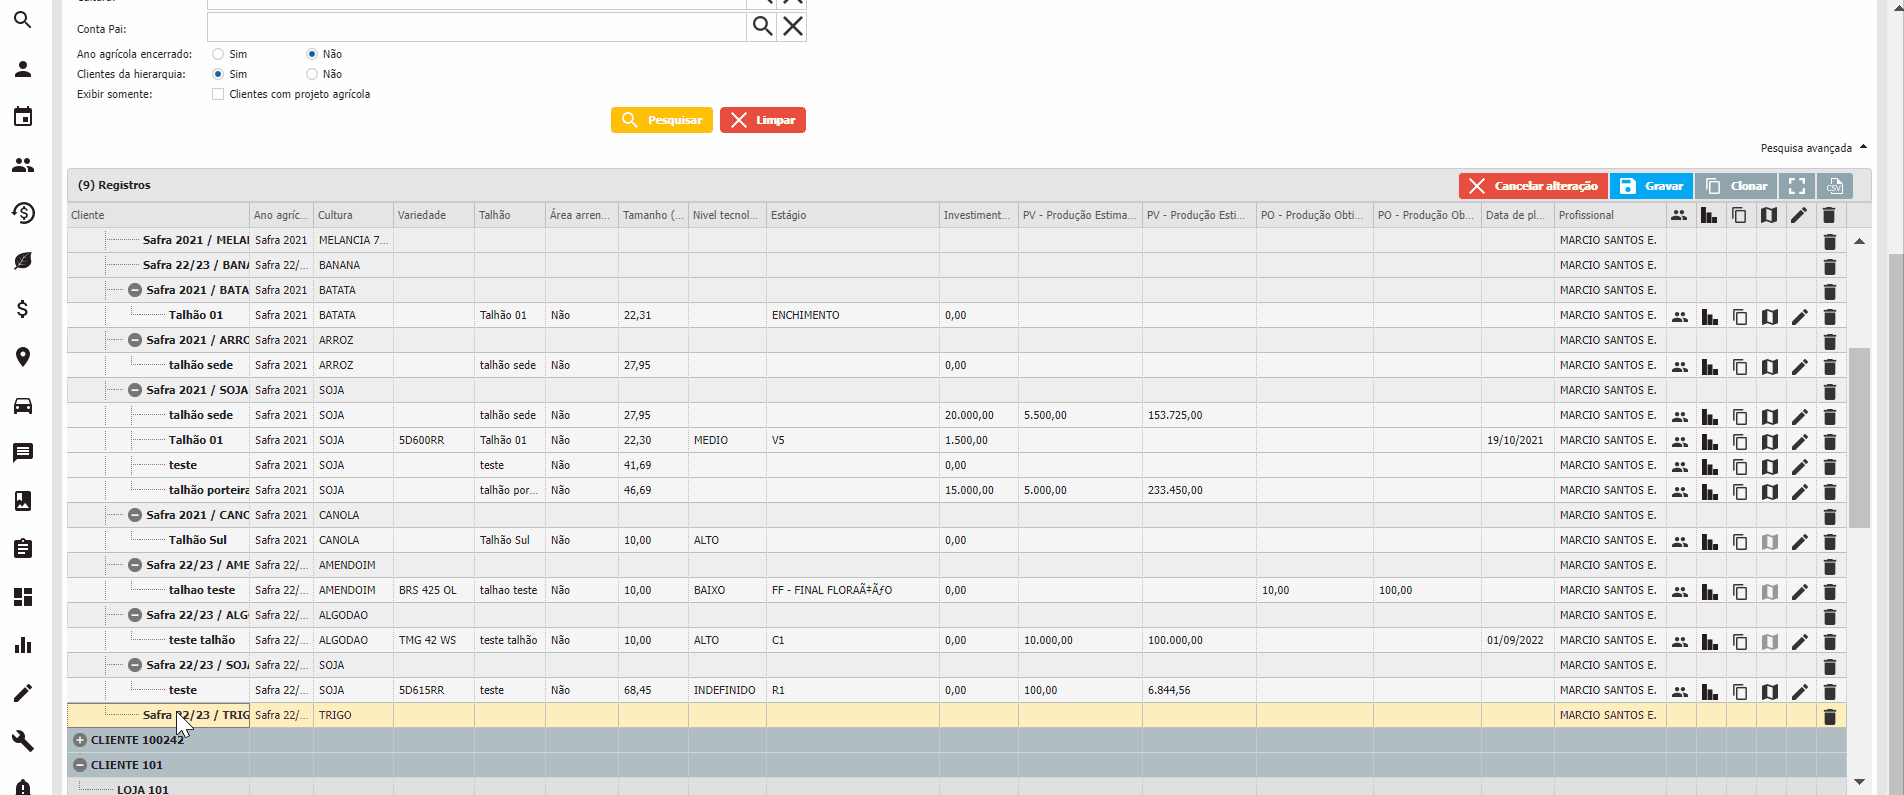Open the calendar sidebar icon
This screenshot has width=1904, height=795.
(x=23, y=117)
